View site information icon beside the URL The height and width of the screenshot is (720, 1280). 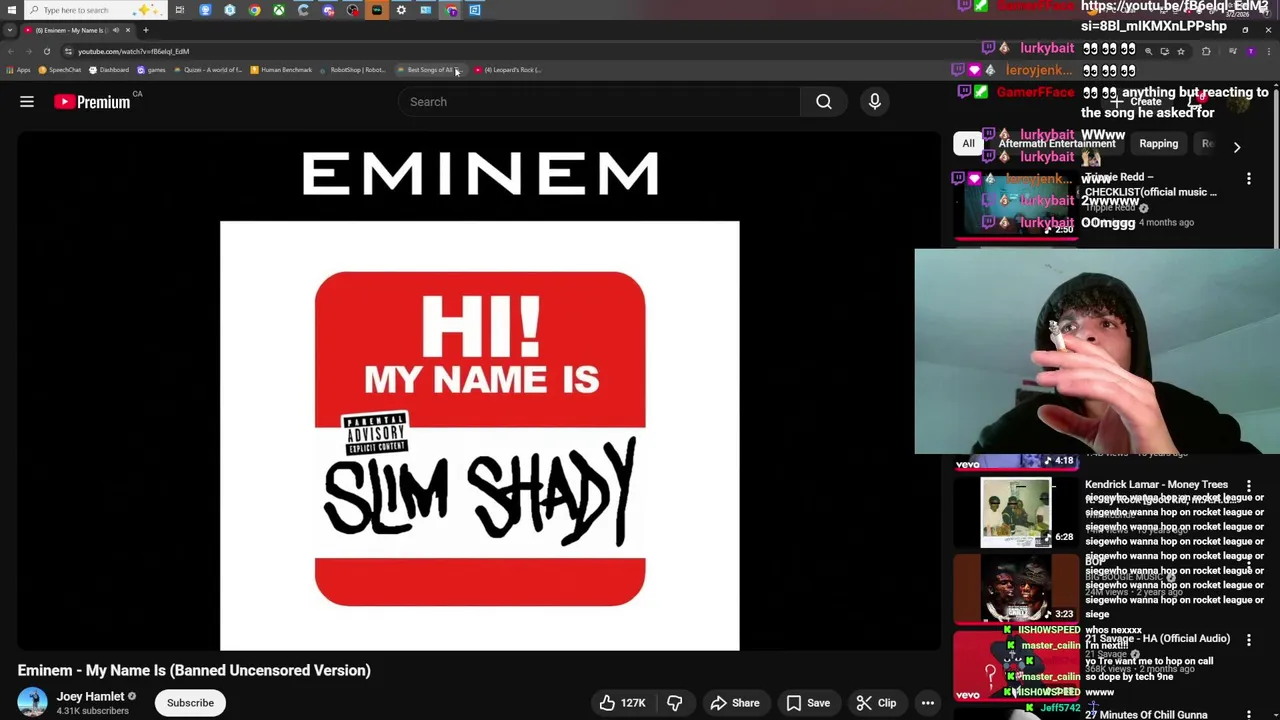click(68, 51)
